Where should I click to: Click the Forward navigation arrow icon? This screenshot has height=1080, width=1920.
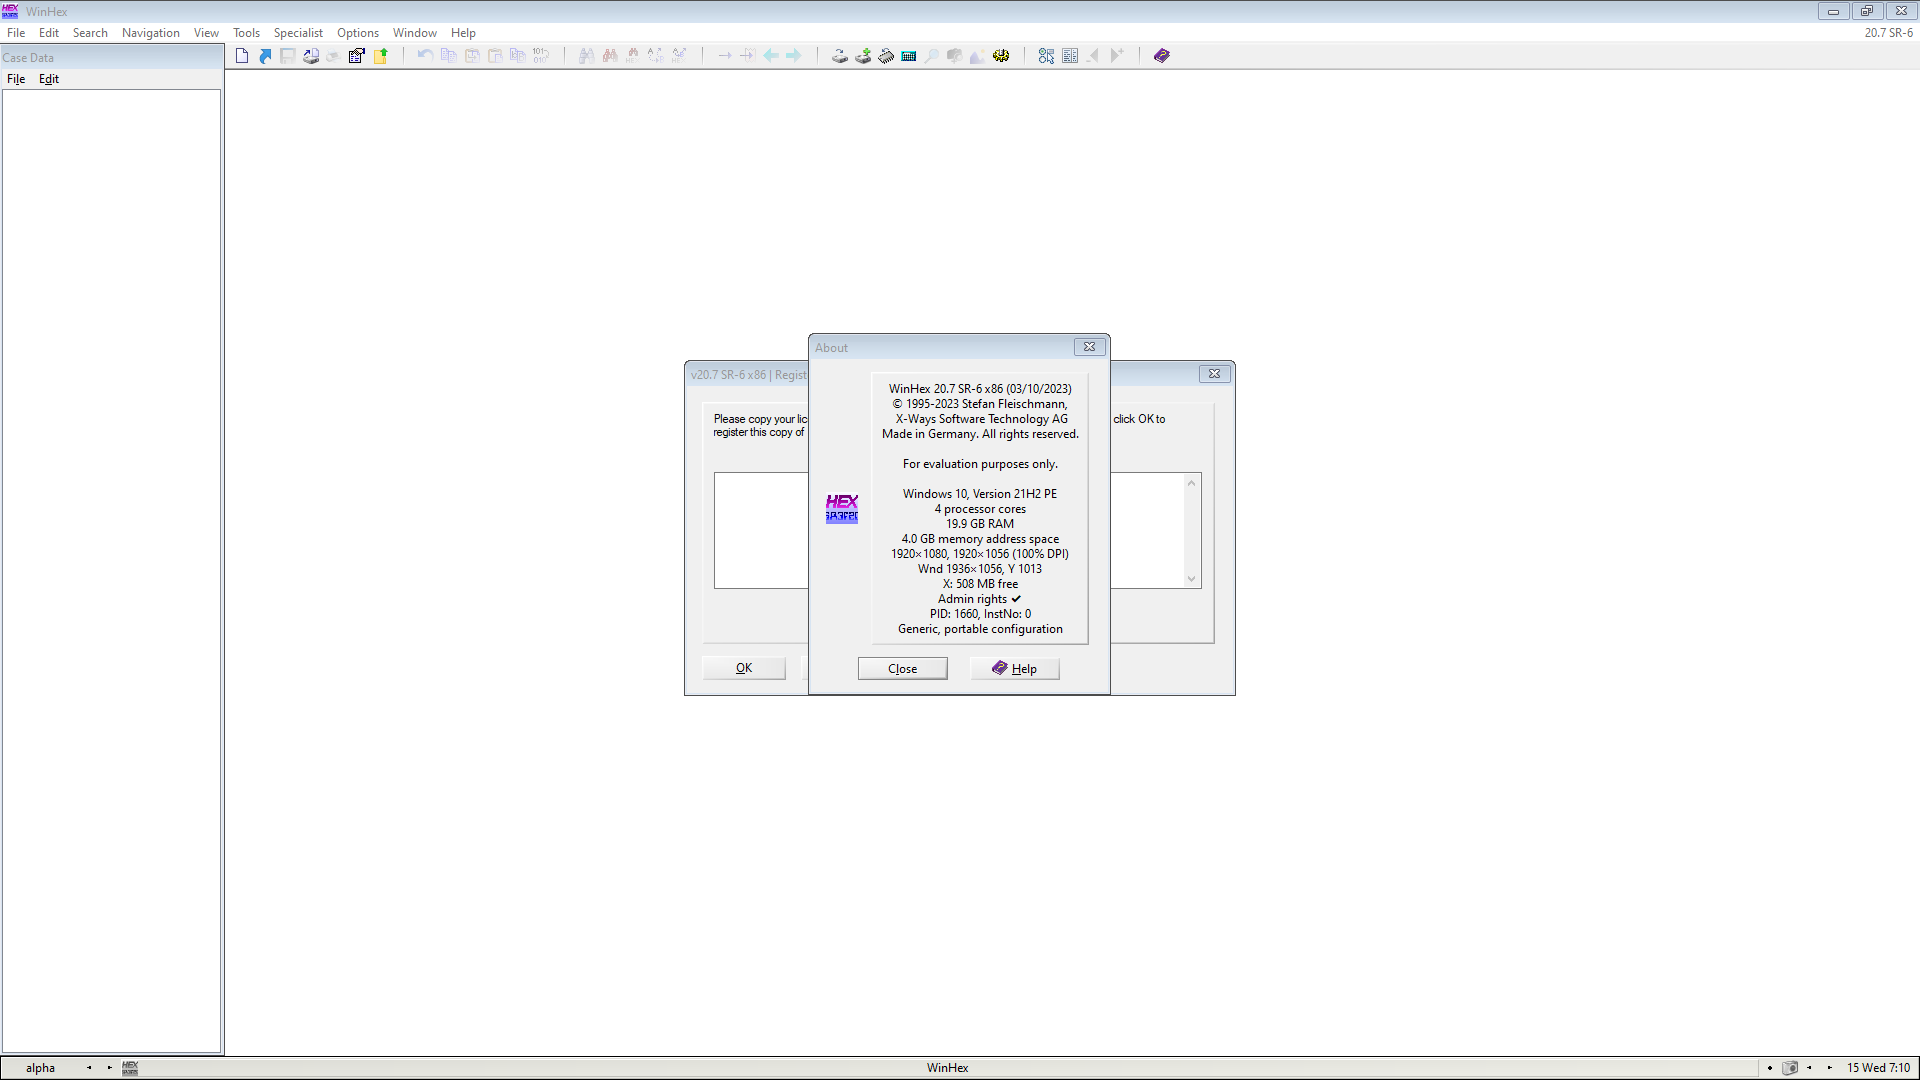pos(794,56)
